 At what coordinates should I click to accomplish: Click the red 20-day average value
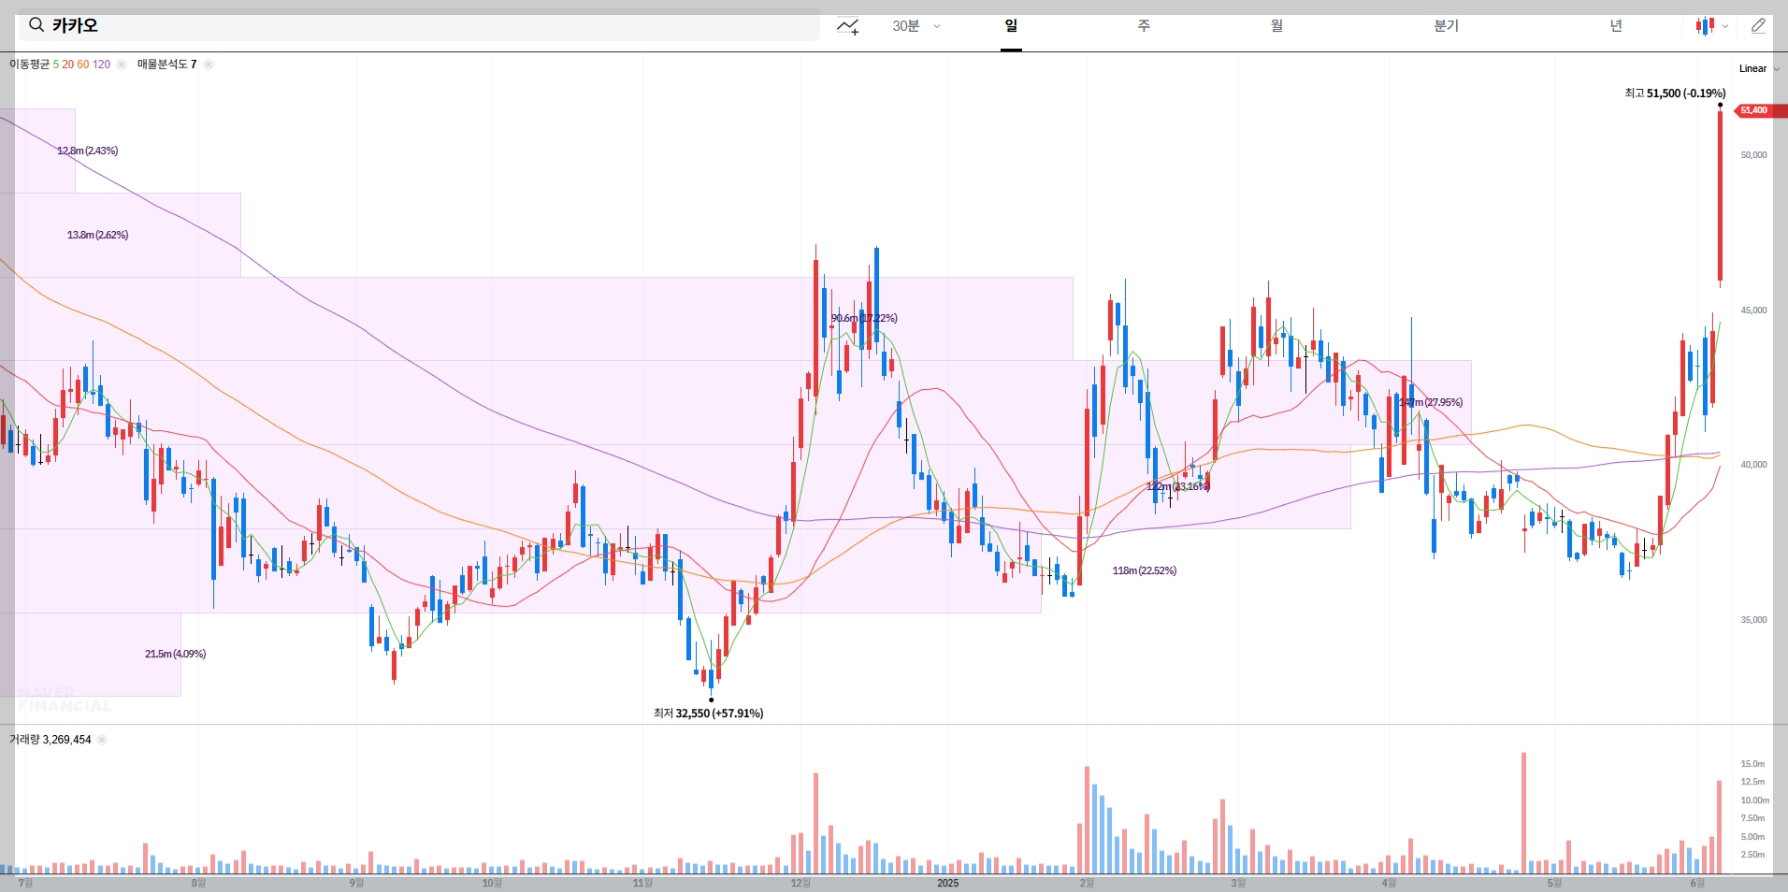68,64
